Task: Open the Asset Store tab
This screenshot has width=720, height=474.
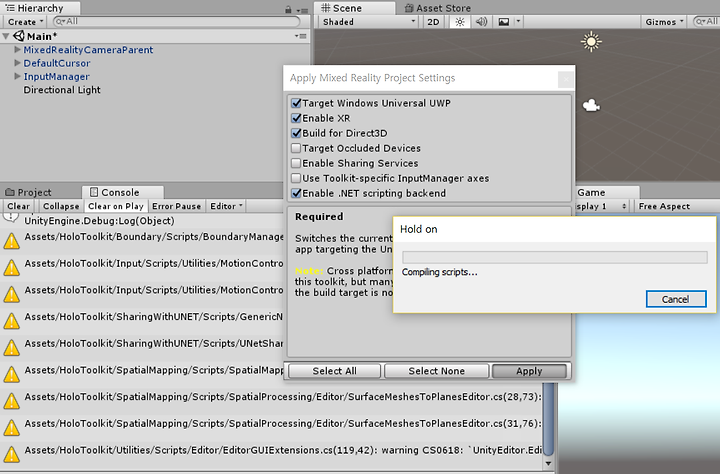Action: click(438, 8)
